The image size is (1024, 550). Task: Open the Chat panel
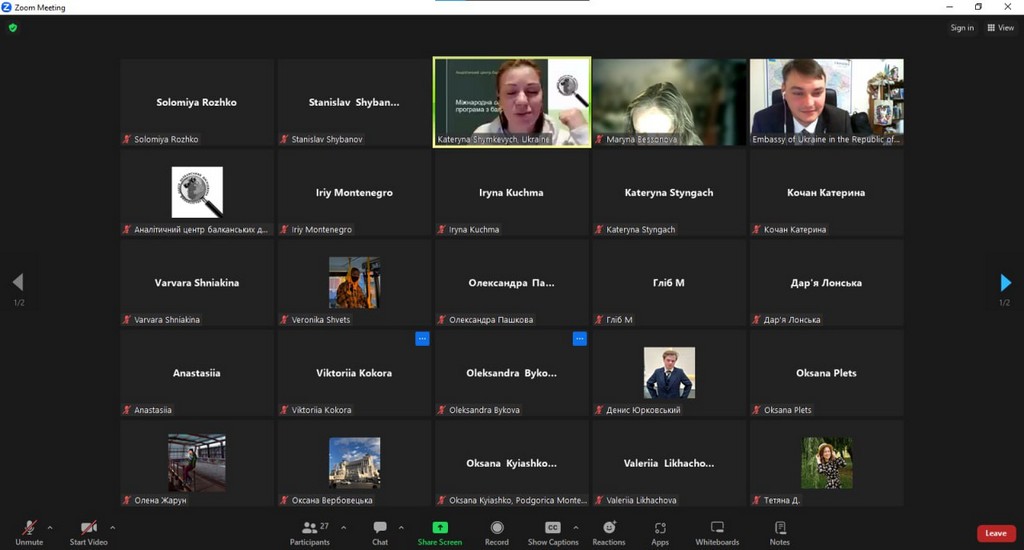(x=380, y=532)
